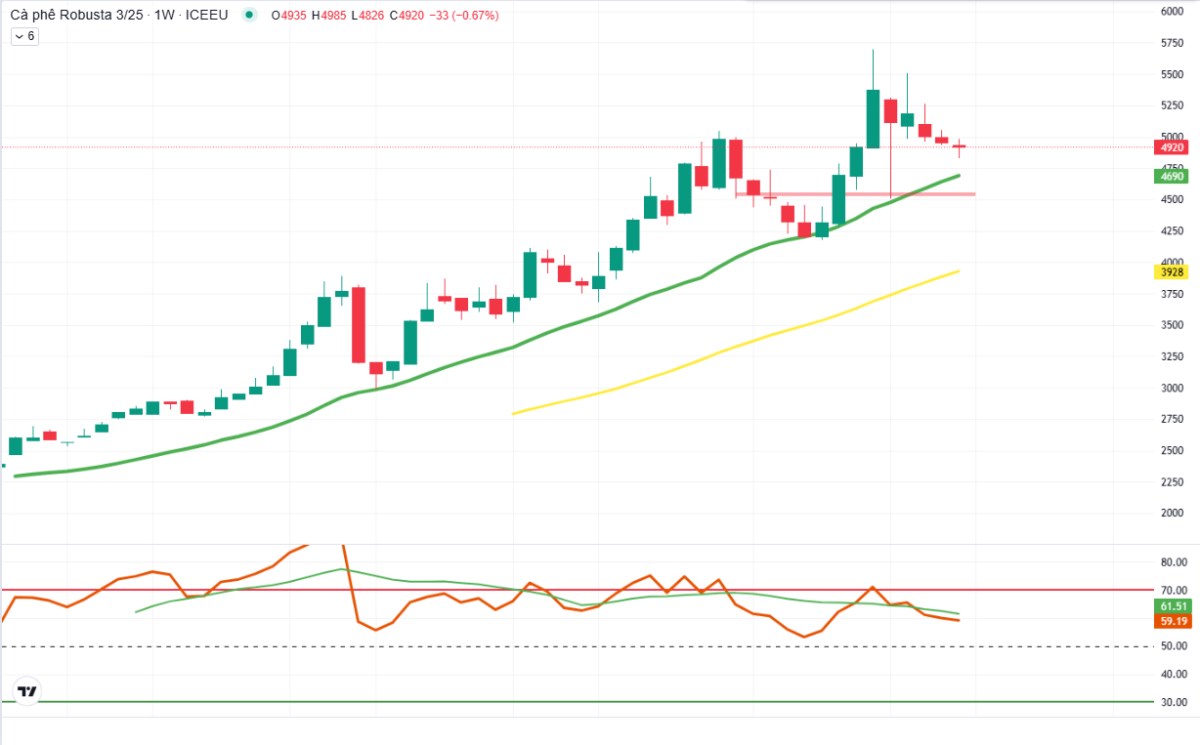Click the red 4920 current price label
Screen dimensions: 1200x745
click(1171, 147)
